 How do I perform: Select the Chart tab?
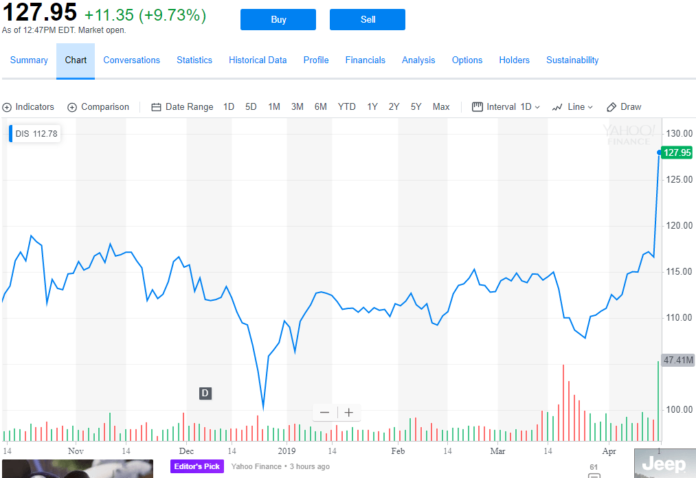(75, 60)
